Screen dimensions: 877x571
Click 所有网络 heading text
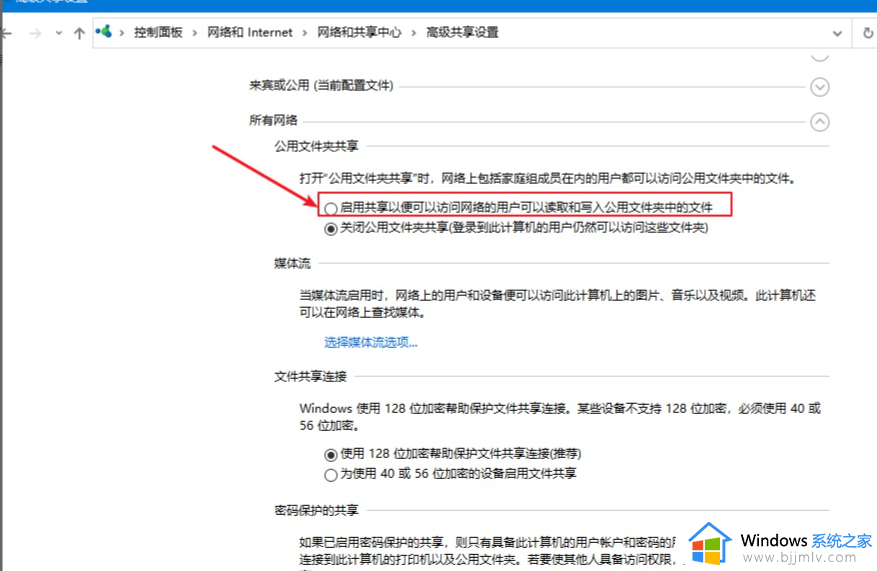coord(274,120)
